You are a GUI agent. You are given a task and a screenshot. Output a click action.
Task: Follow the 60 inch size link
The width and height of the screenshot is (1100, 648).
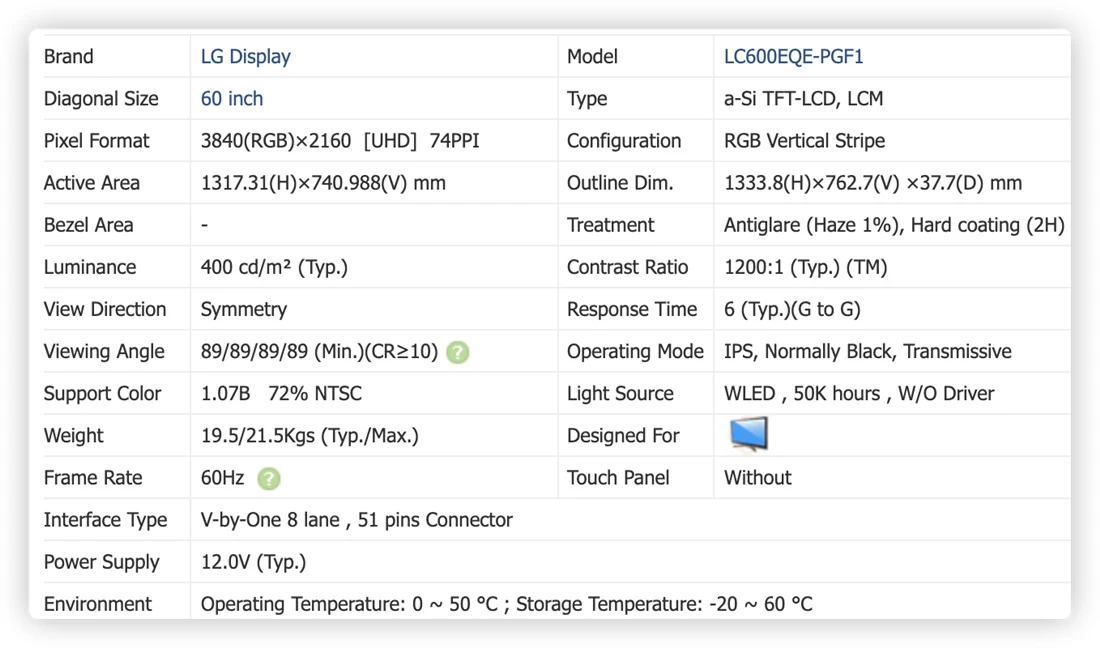(232, 98)
